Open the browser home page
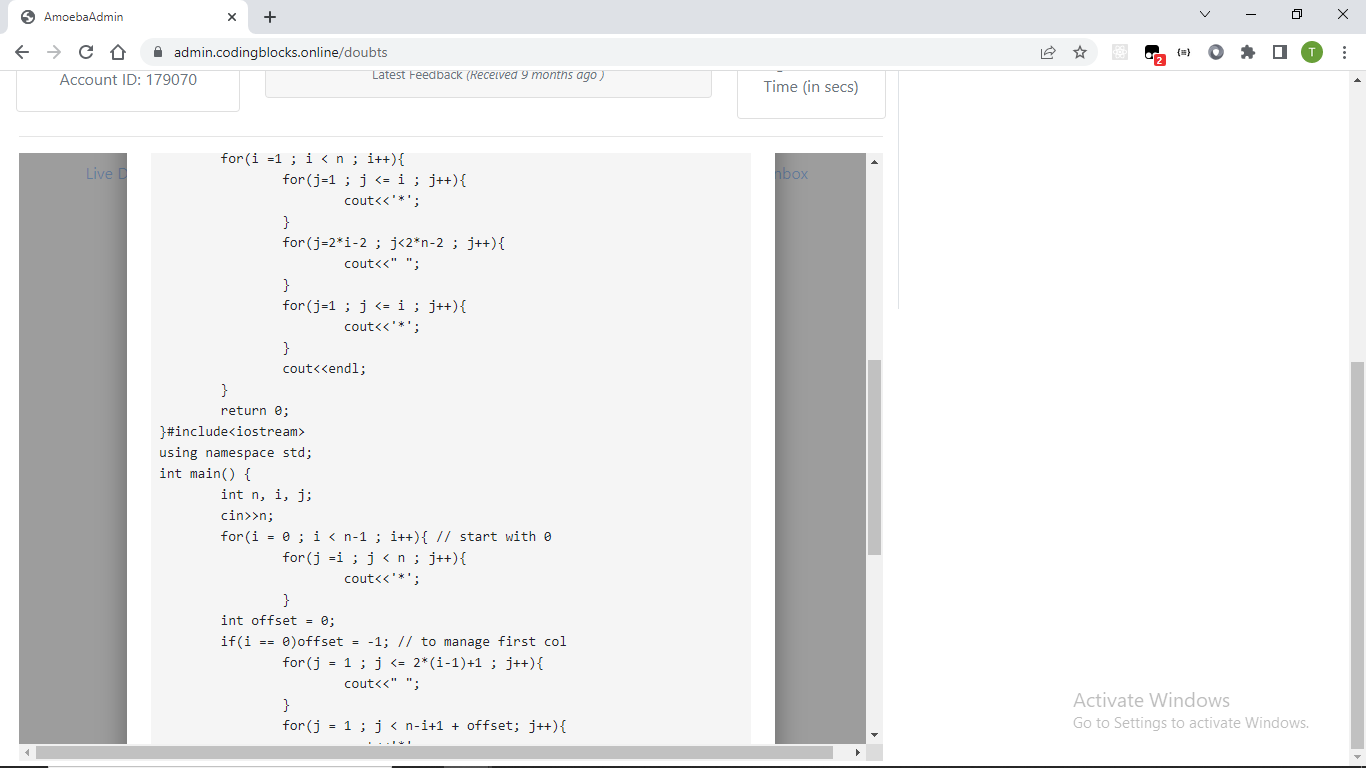Screen dimensions: 1366x768 (118, 52)
